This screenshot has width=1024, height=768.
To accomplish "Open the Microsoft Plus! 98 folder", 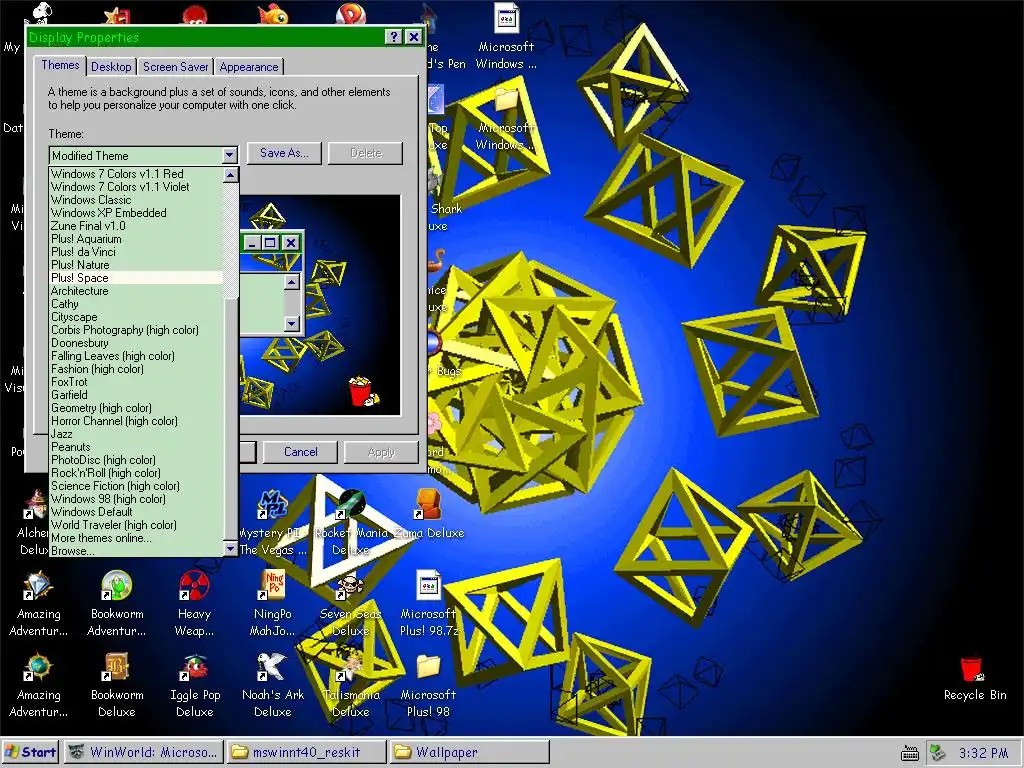I will tap(428, 667).
